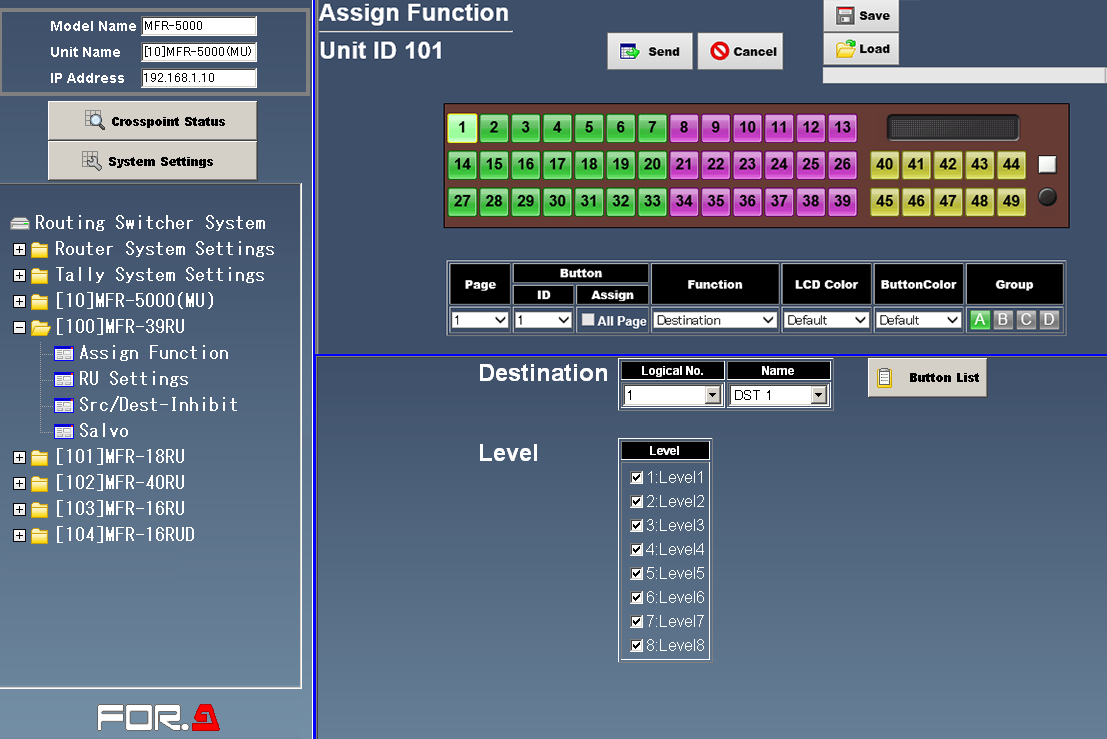
Task: Uncheck the 1:Level1 checkbox
Action: (x=637, y=478)
